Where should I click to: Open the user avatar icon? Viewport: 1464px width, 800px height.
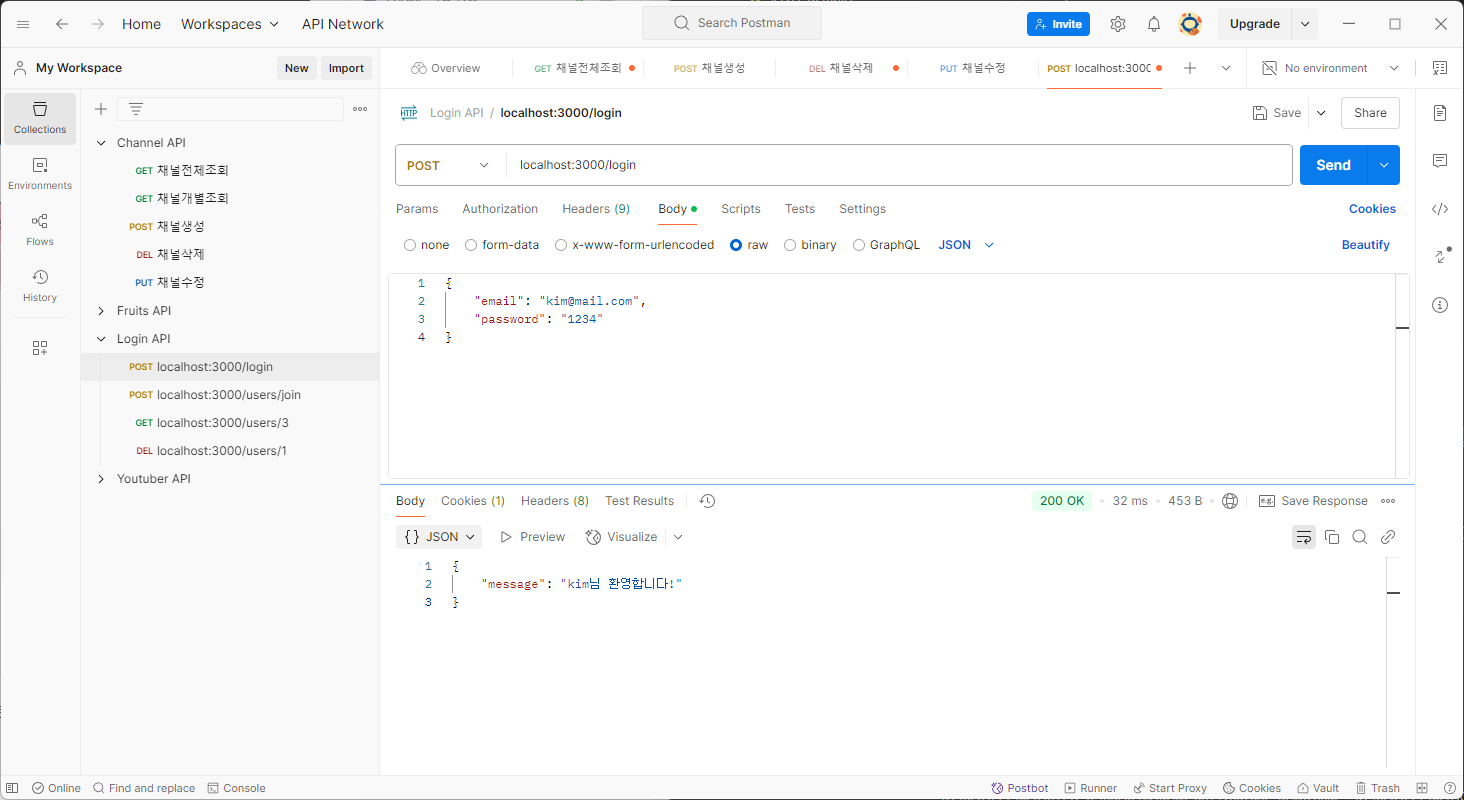pos(1190,24)
